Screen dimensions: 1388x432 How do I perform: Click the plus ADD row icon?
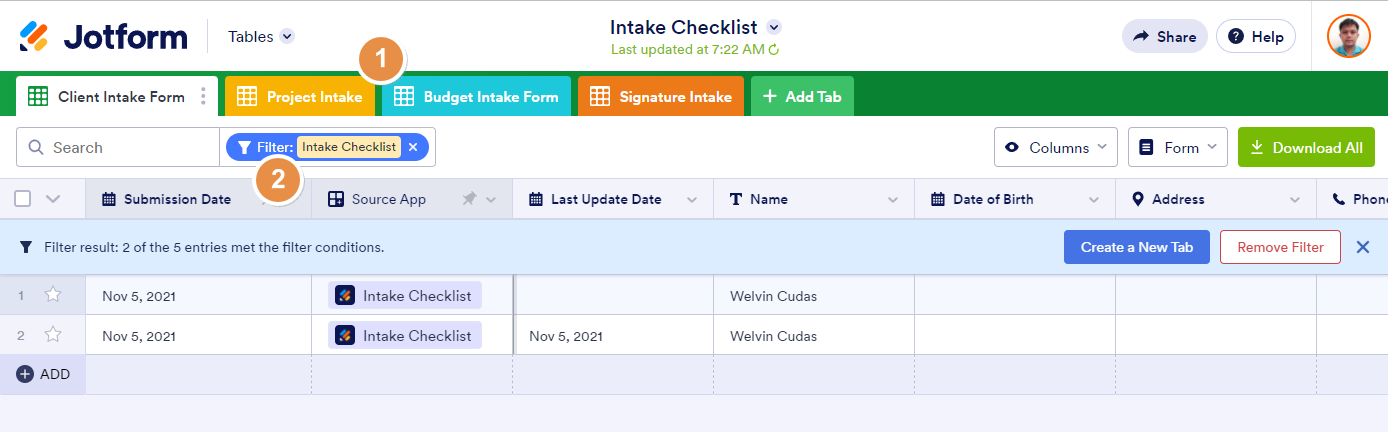[x=25, y=374]
